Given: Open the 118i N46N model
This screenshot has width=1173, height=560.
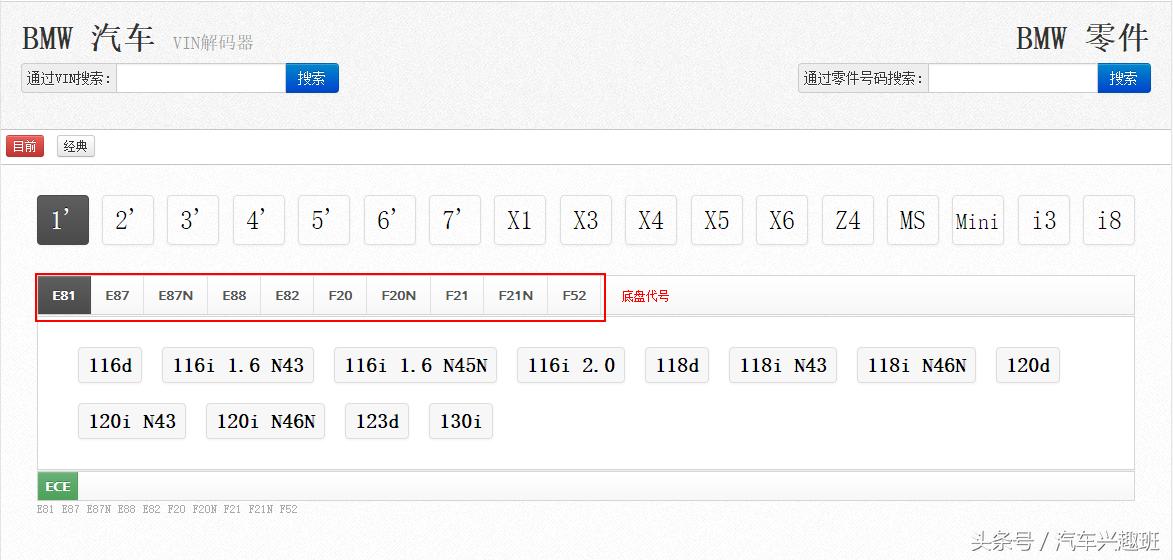Looking at the screenshot, I should [x=916, y=366].
